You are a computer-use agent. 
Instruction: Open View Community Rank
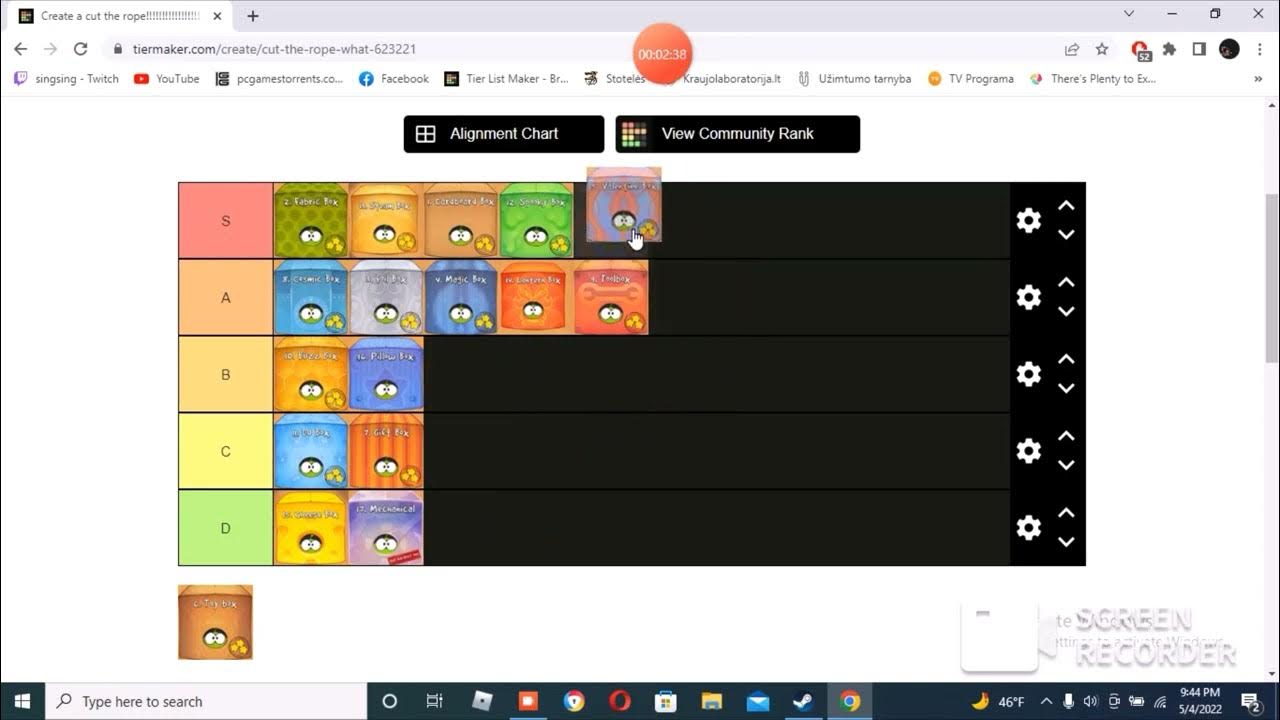[x=738, y=134]
